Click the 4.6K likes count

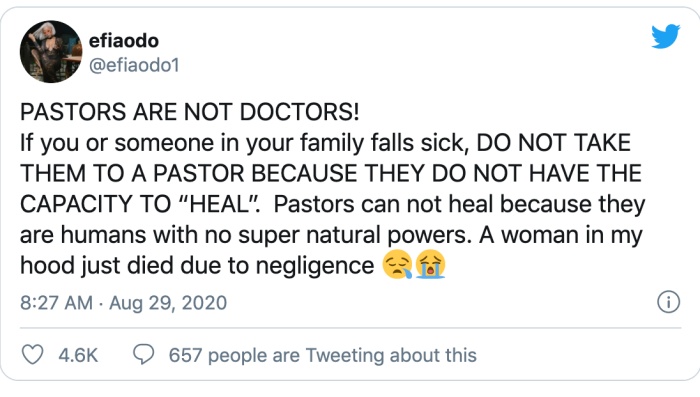click(x=78, y=355)
